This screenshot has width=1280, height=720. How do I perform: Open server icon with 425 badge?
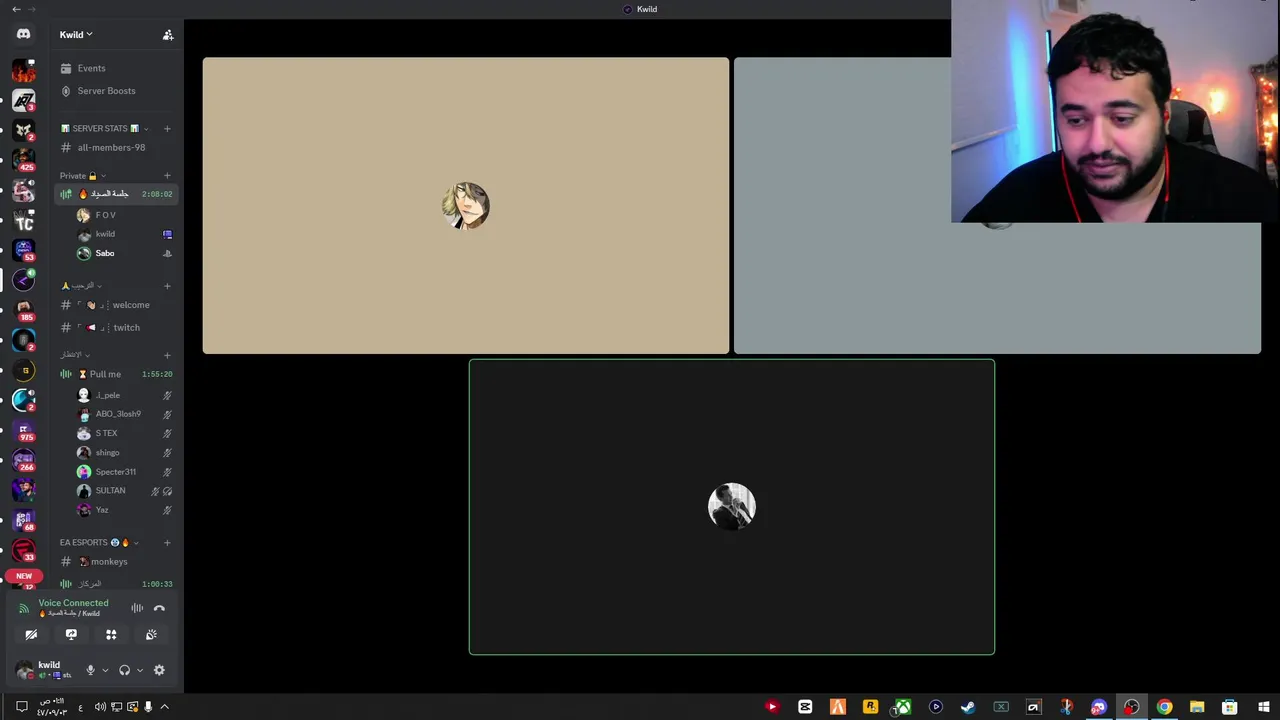23,160
